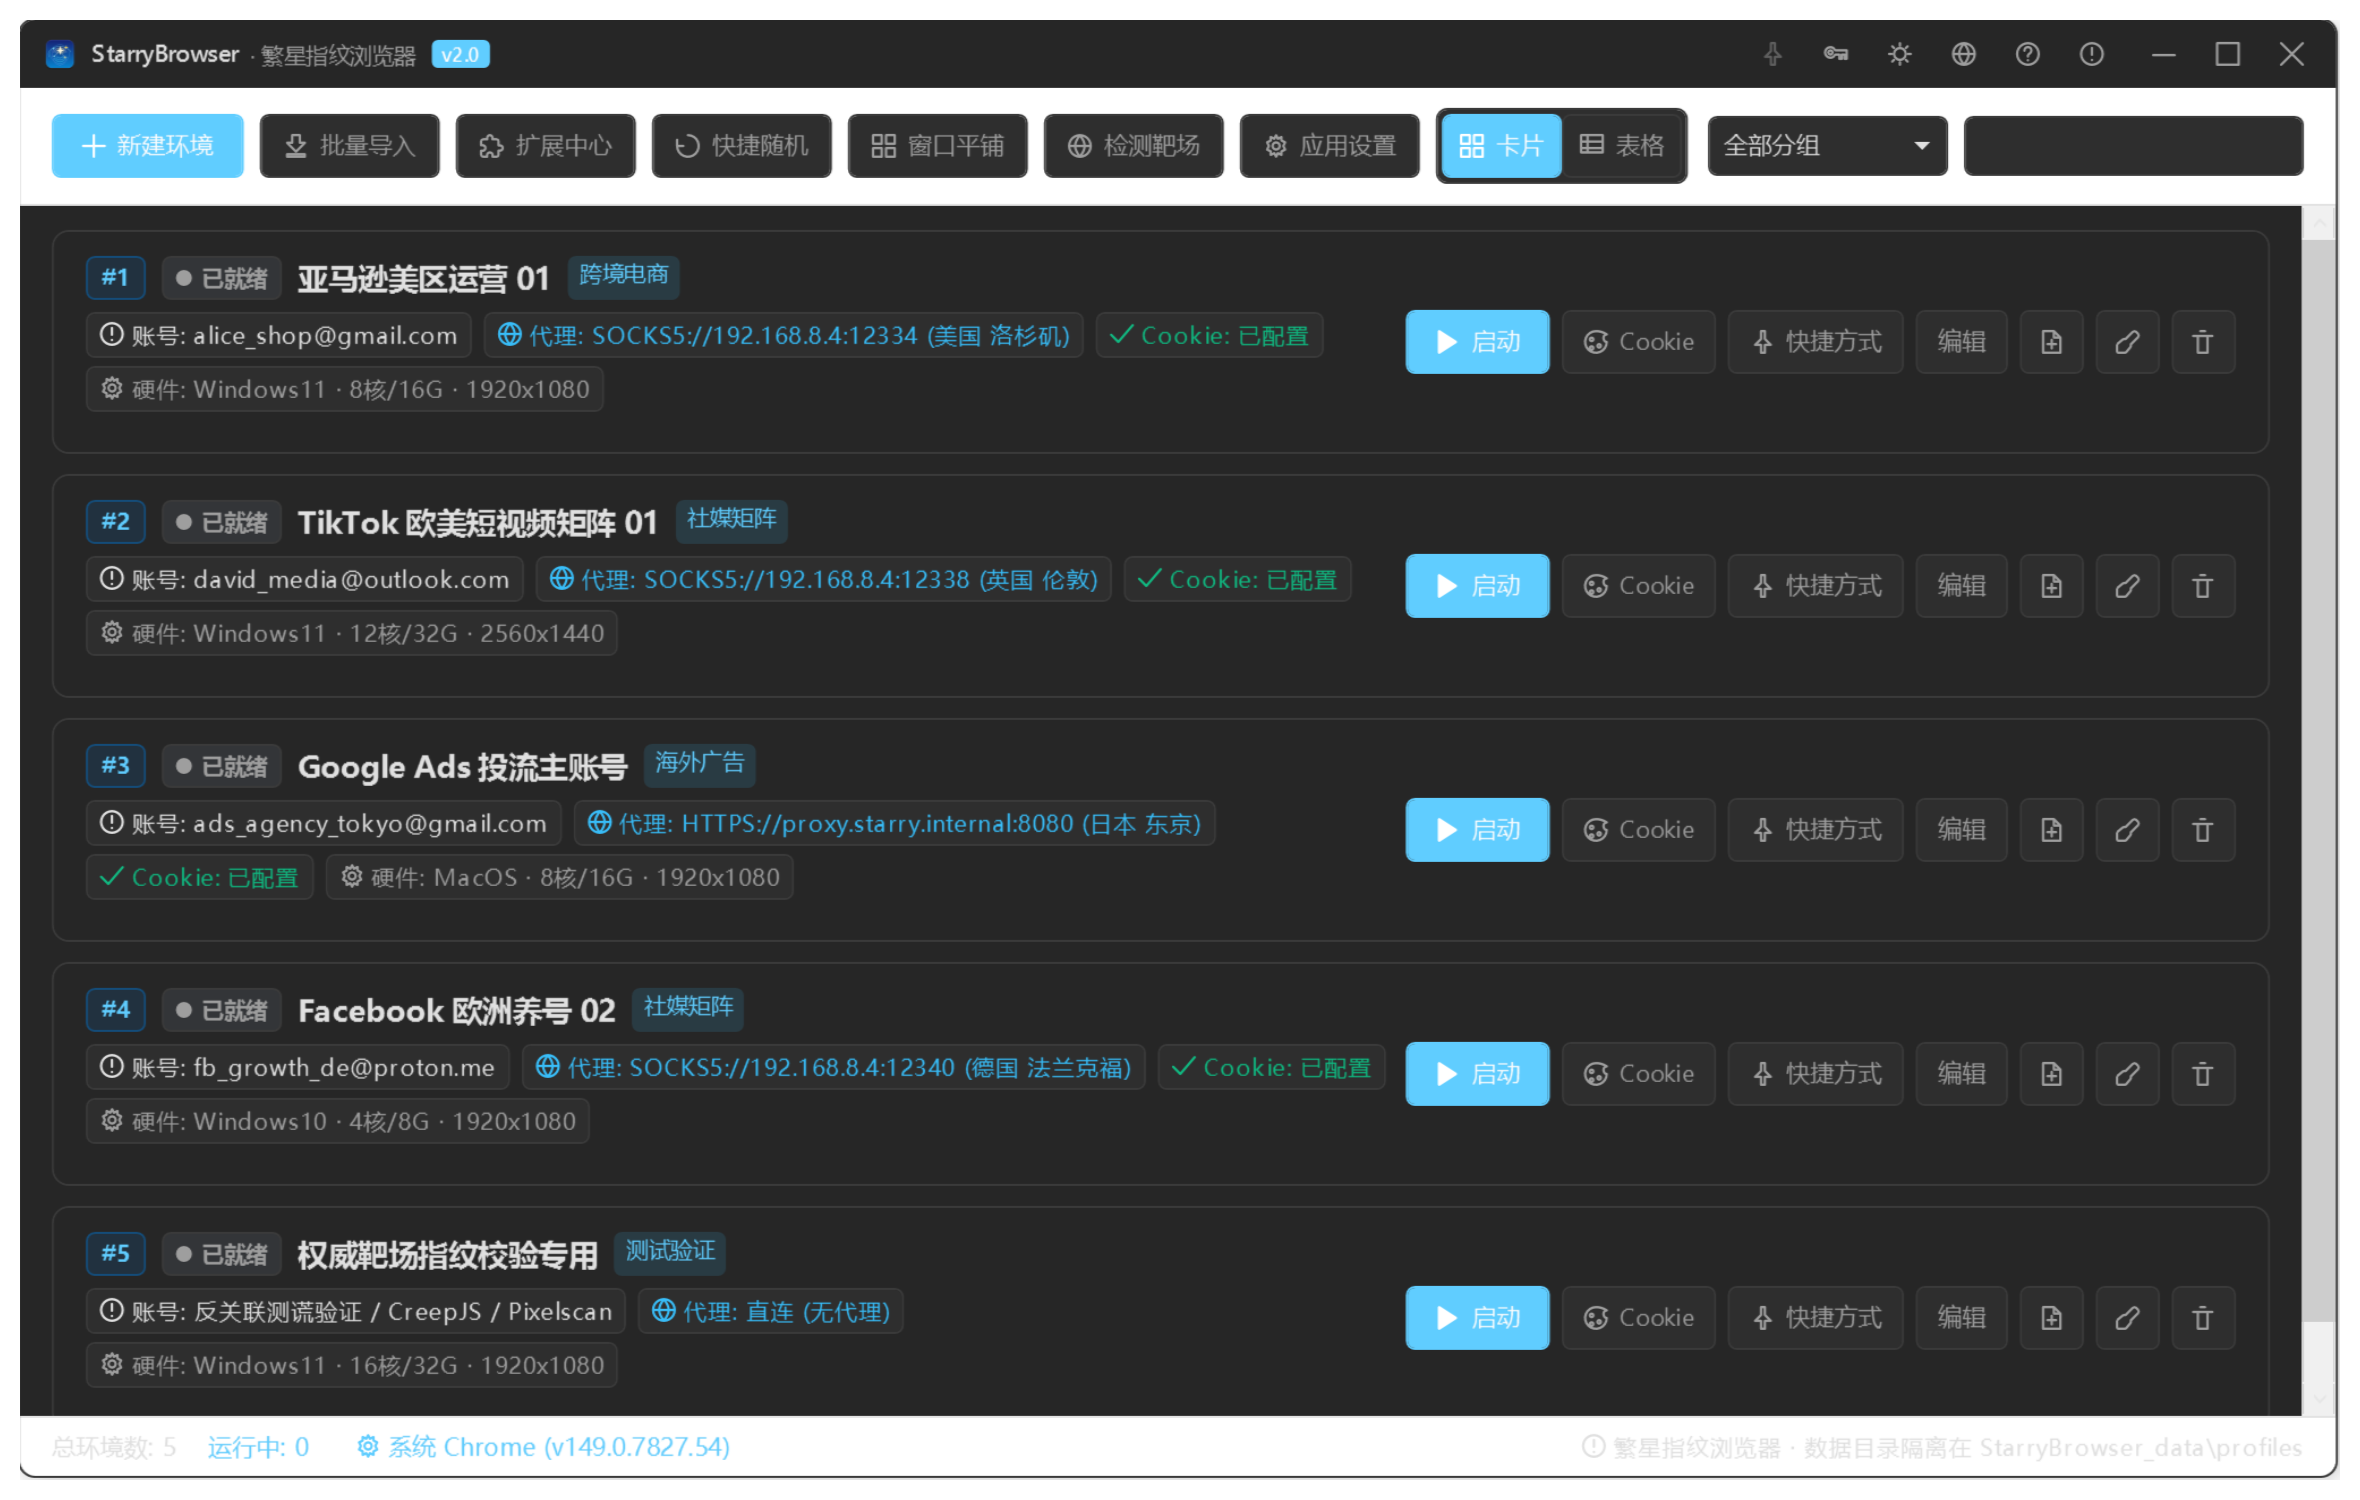Open help question mark icon
2360x1500 pixels.
2028,54
